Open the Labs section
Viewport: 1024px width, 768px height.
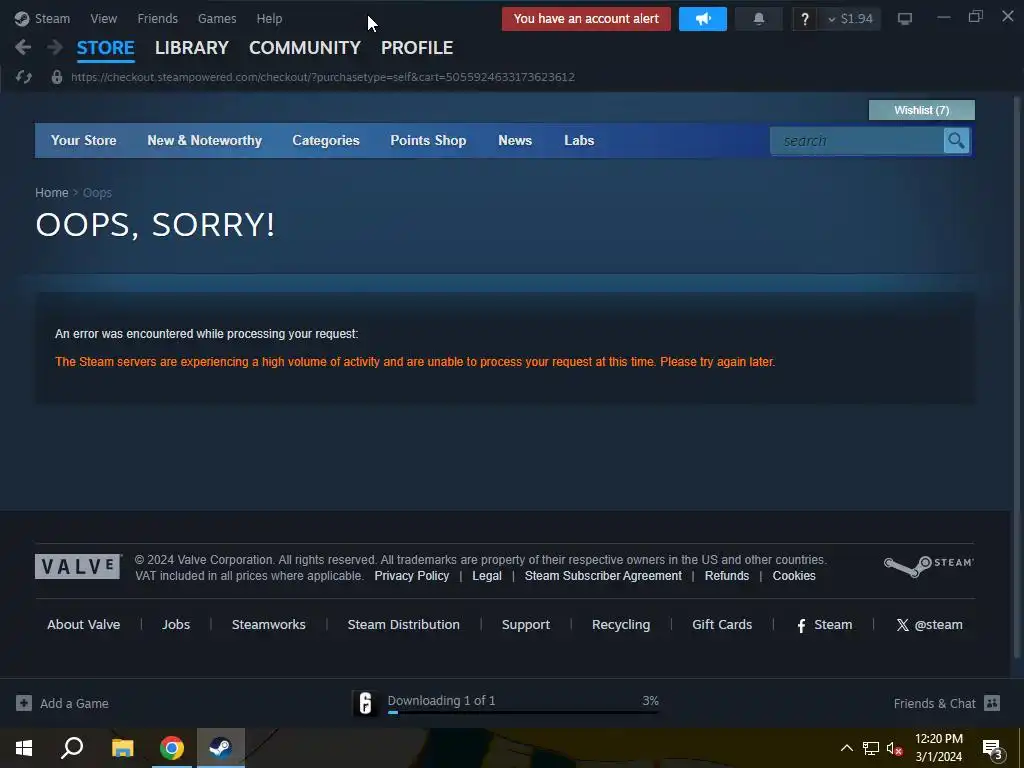579,140
